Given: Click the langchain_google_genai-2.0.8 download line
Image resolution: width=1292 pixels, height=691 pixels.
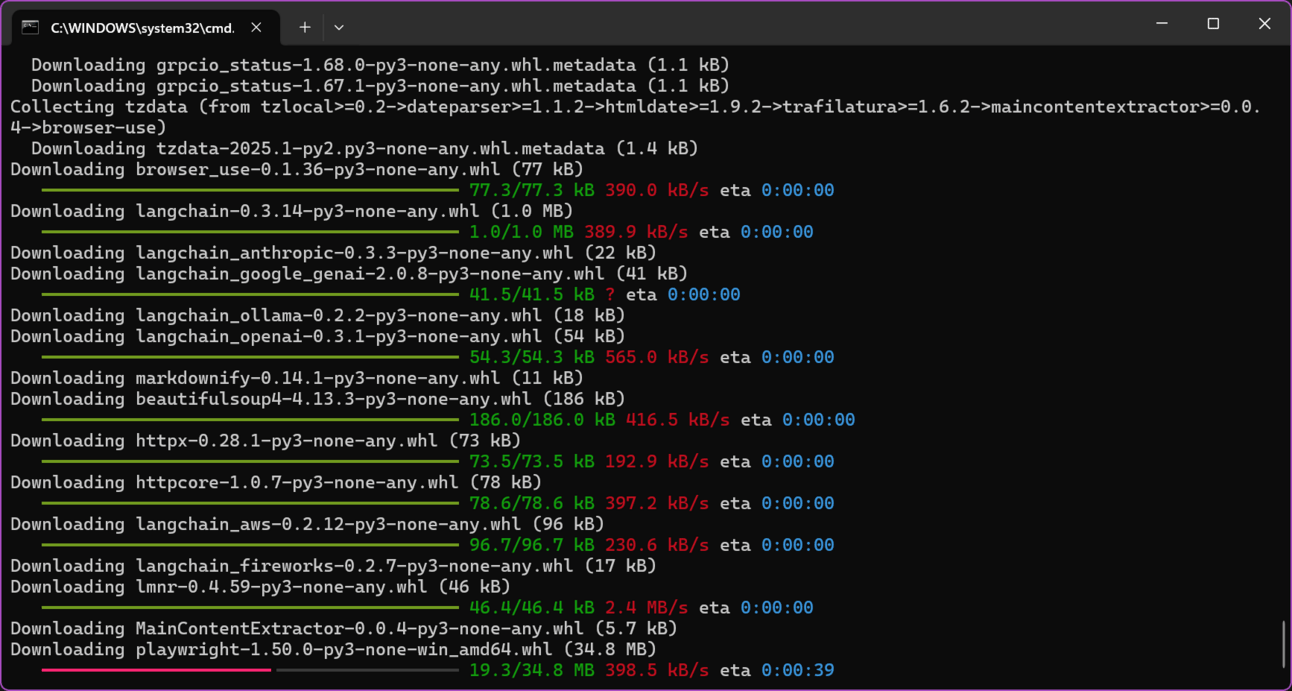Looking at the screenshot, I should click(x=349, y=273).
